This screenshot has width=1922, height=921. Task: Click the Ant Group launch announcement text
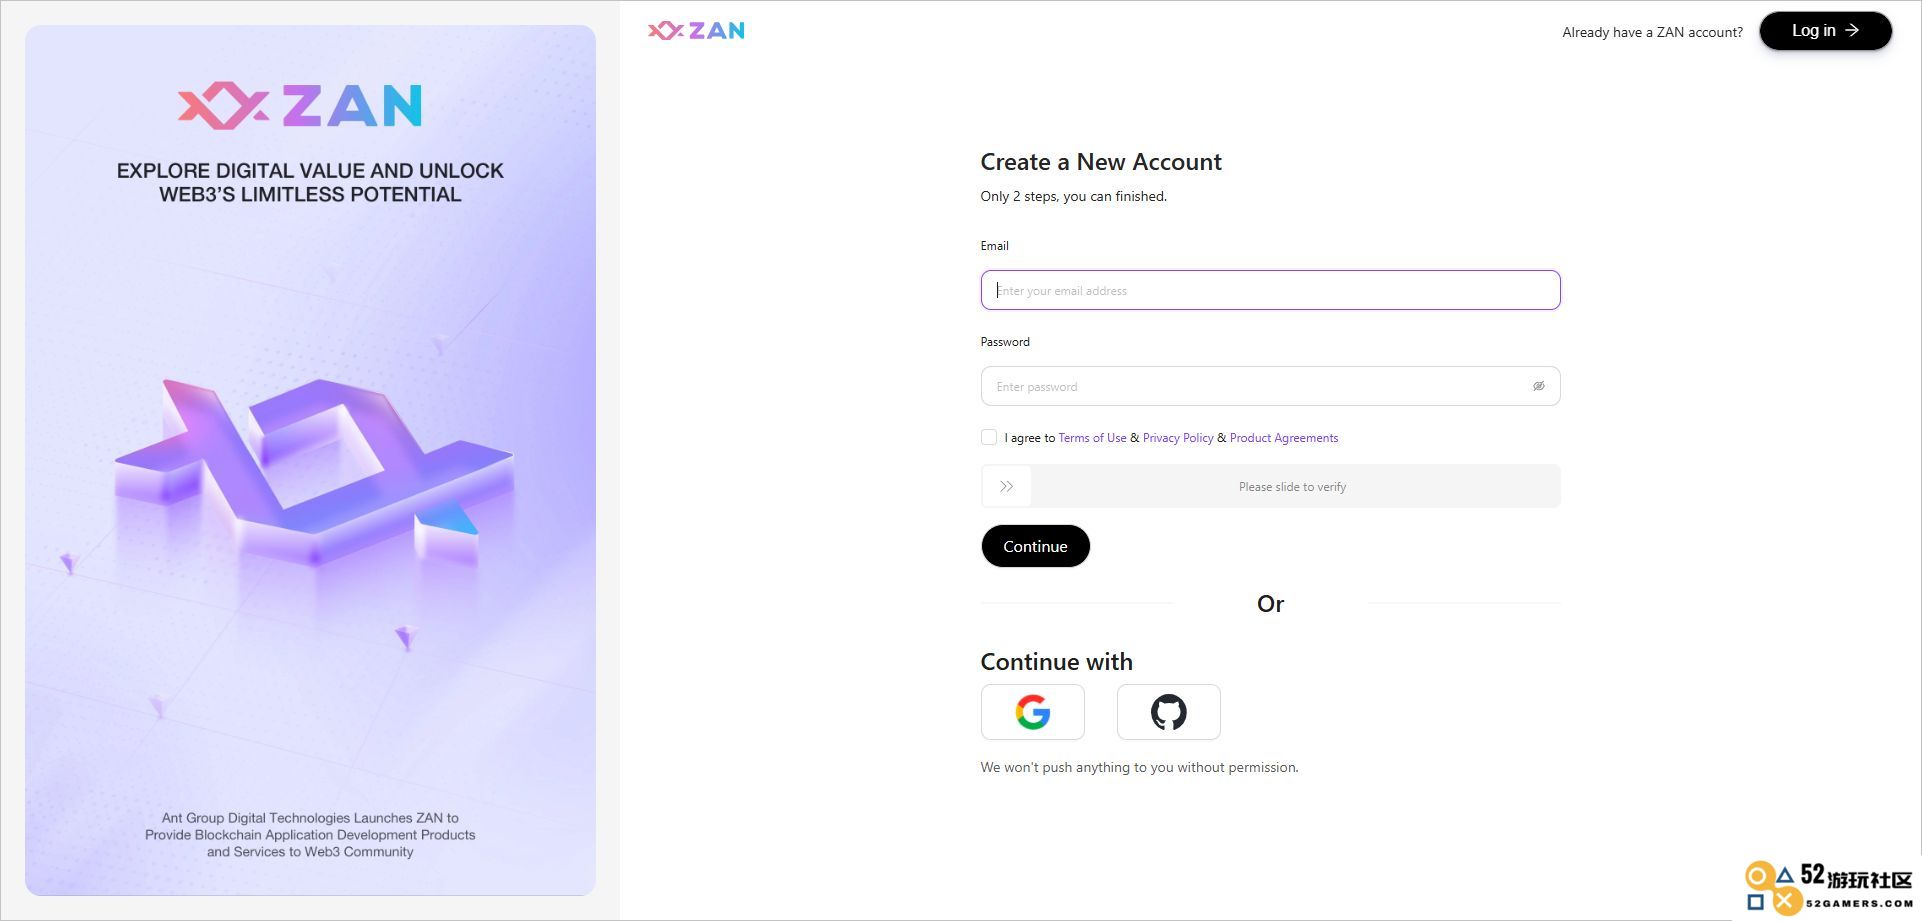pos(310,835)
